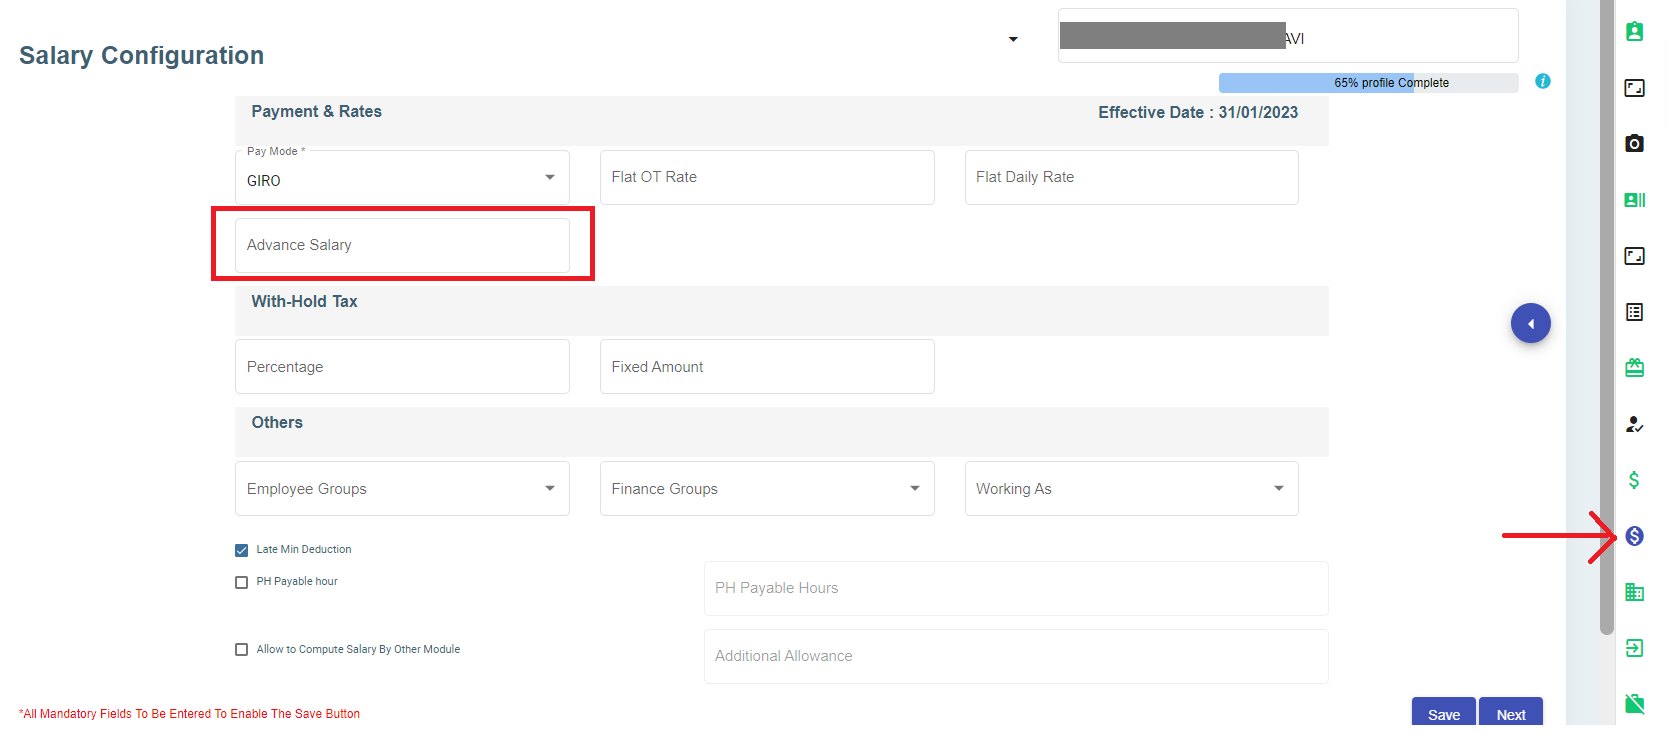Enable the PH Payable hour checkbox
The height and width of the screenshot is (733, 1667).
pos(241,582)
